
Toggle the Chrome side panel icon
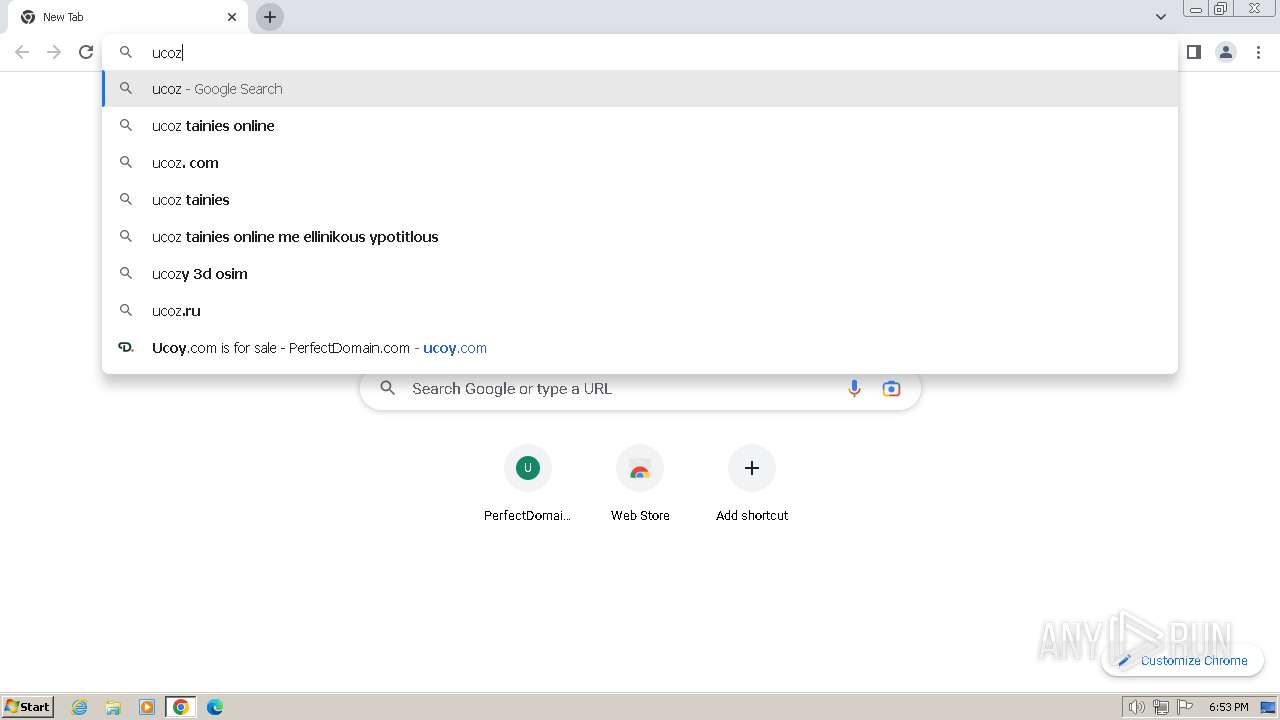pos(1193,52)
